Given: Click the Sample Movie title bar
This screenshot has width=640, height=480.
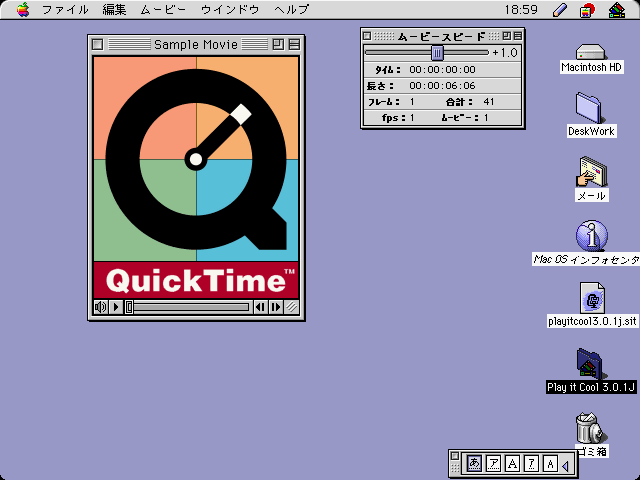Looking at the screenshot, I should 196,44.
